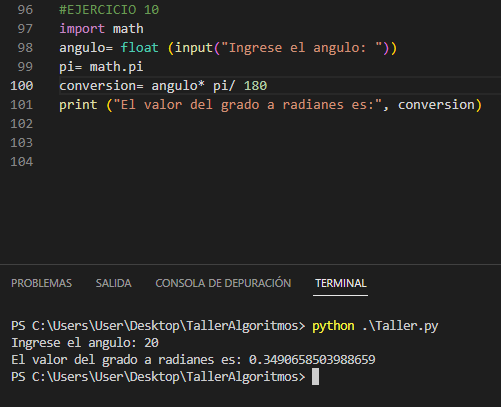Open the PROBLEMAS panel tab

(41, 283)
